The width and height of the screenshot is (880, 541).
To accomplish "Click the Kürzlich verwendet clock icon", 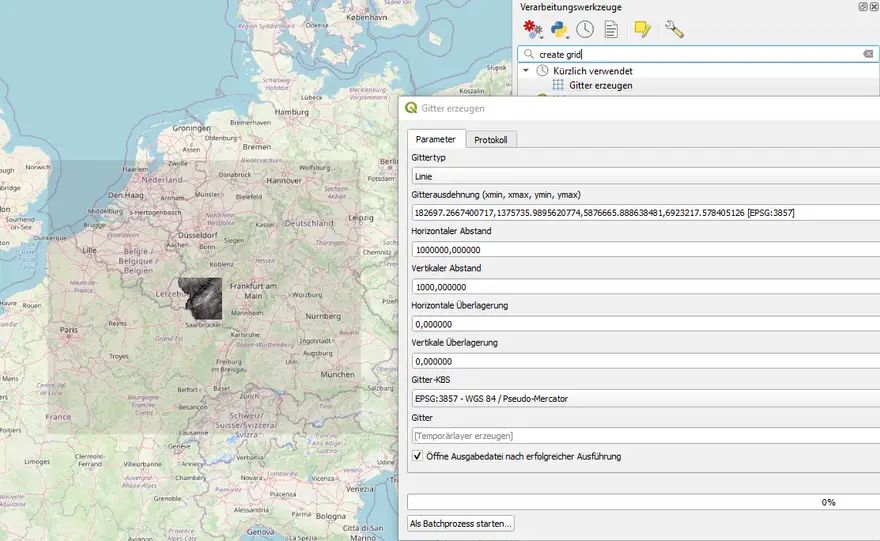I will point(542,71).
